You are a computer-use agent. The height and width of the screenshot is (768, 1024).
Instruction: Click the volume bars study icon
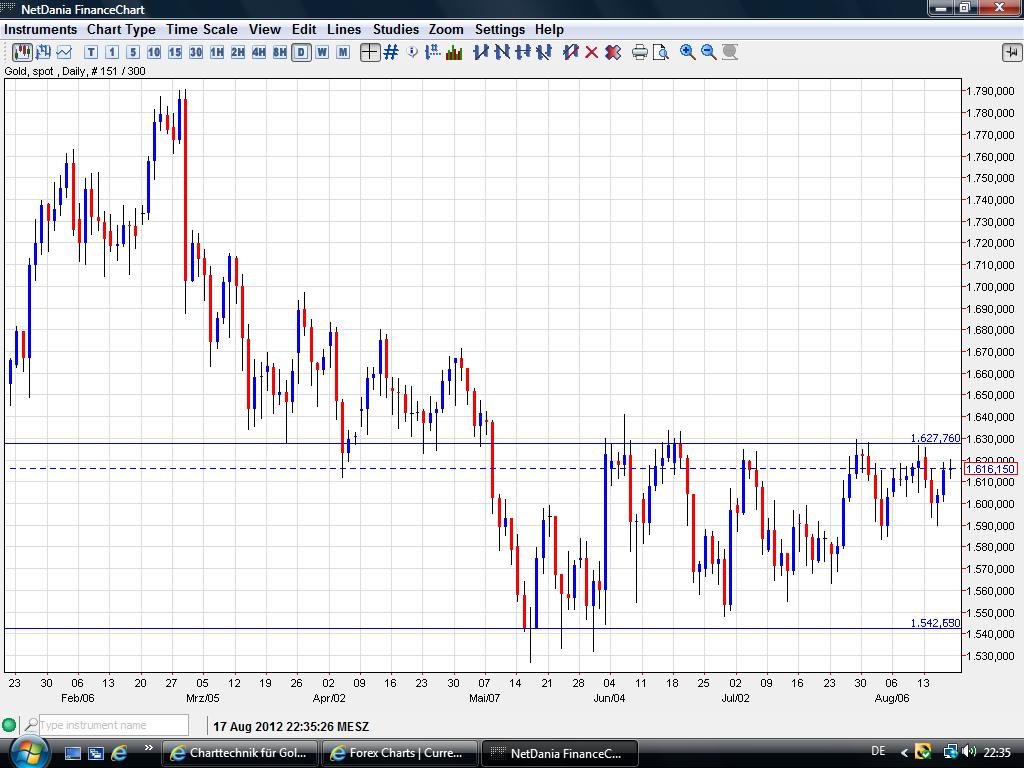pyautogui.click(x=454, y=52)
